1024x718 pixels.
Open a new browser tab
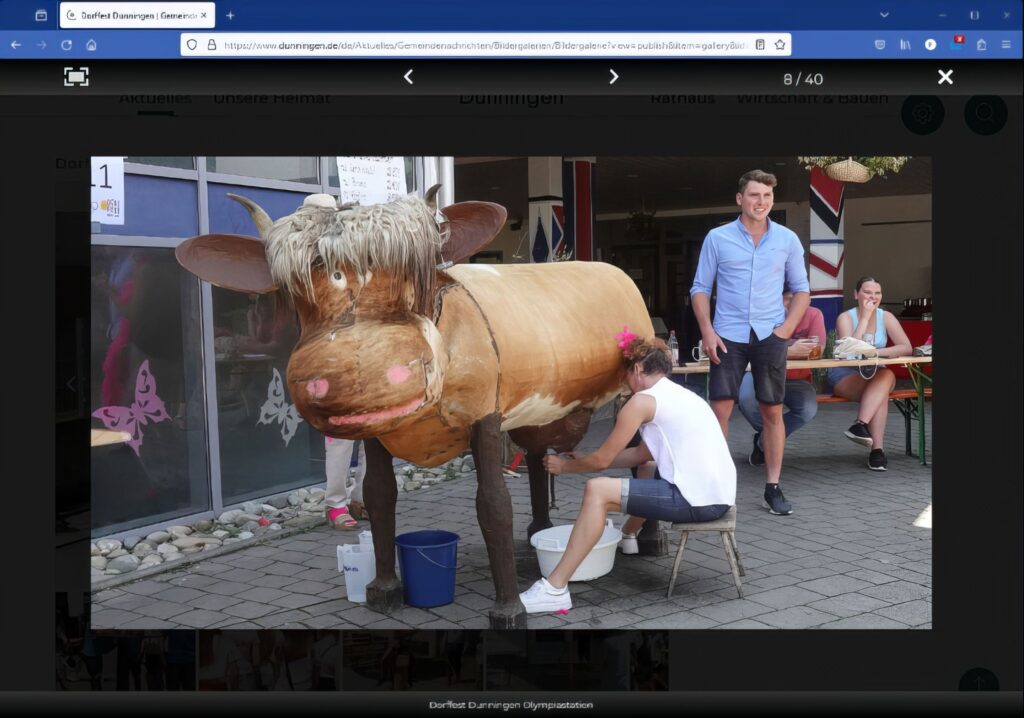(230, 16)
